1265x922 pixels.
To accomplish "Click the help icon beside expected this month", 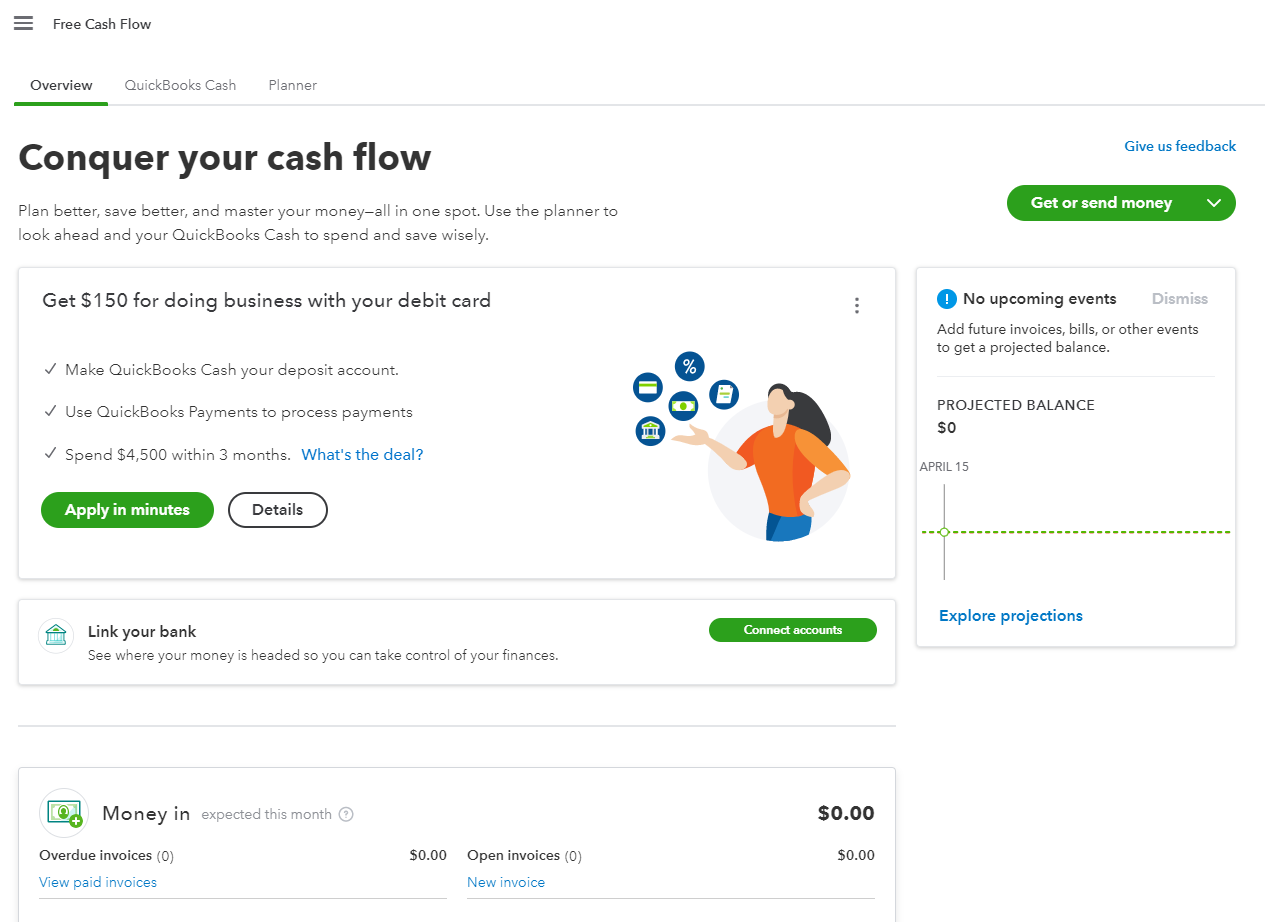I will point(346,814).
